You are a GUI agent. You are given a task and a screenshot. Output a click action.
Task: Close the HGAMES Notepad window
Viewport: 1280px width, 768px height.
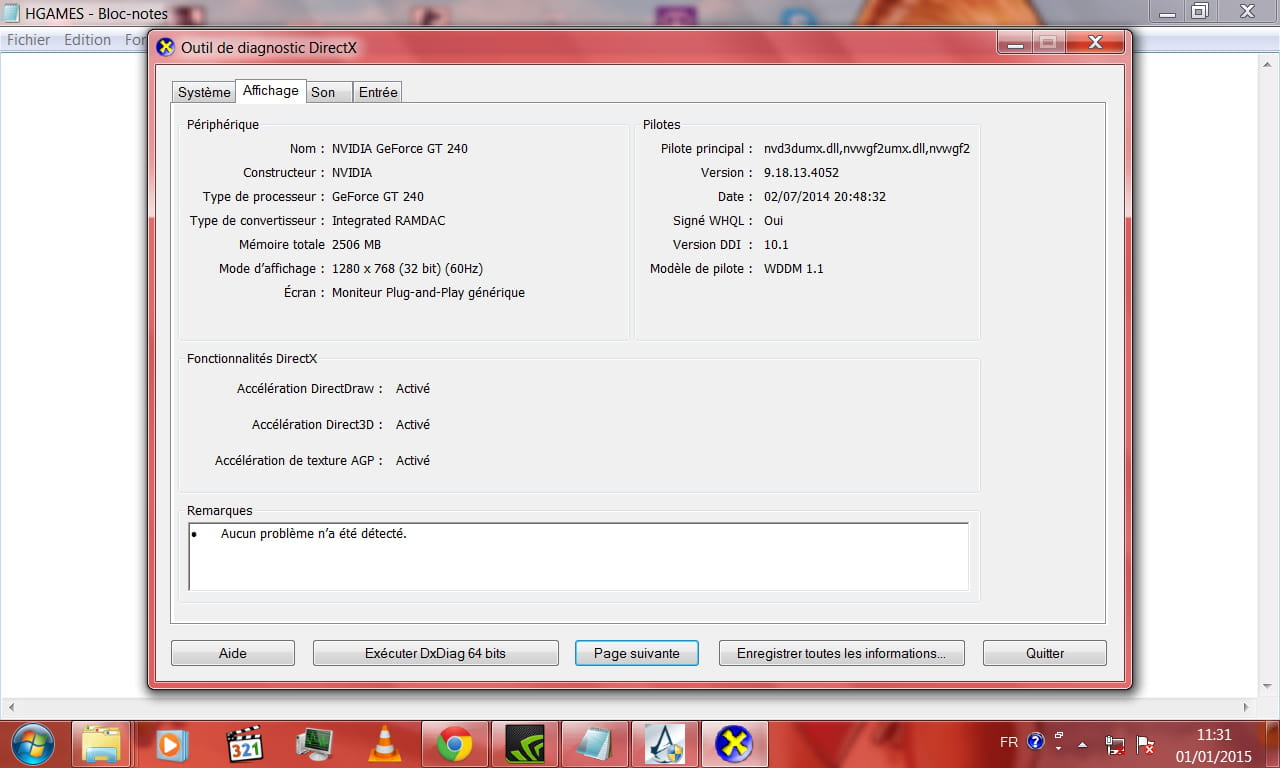pos(1247,12)
